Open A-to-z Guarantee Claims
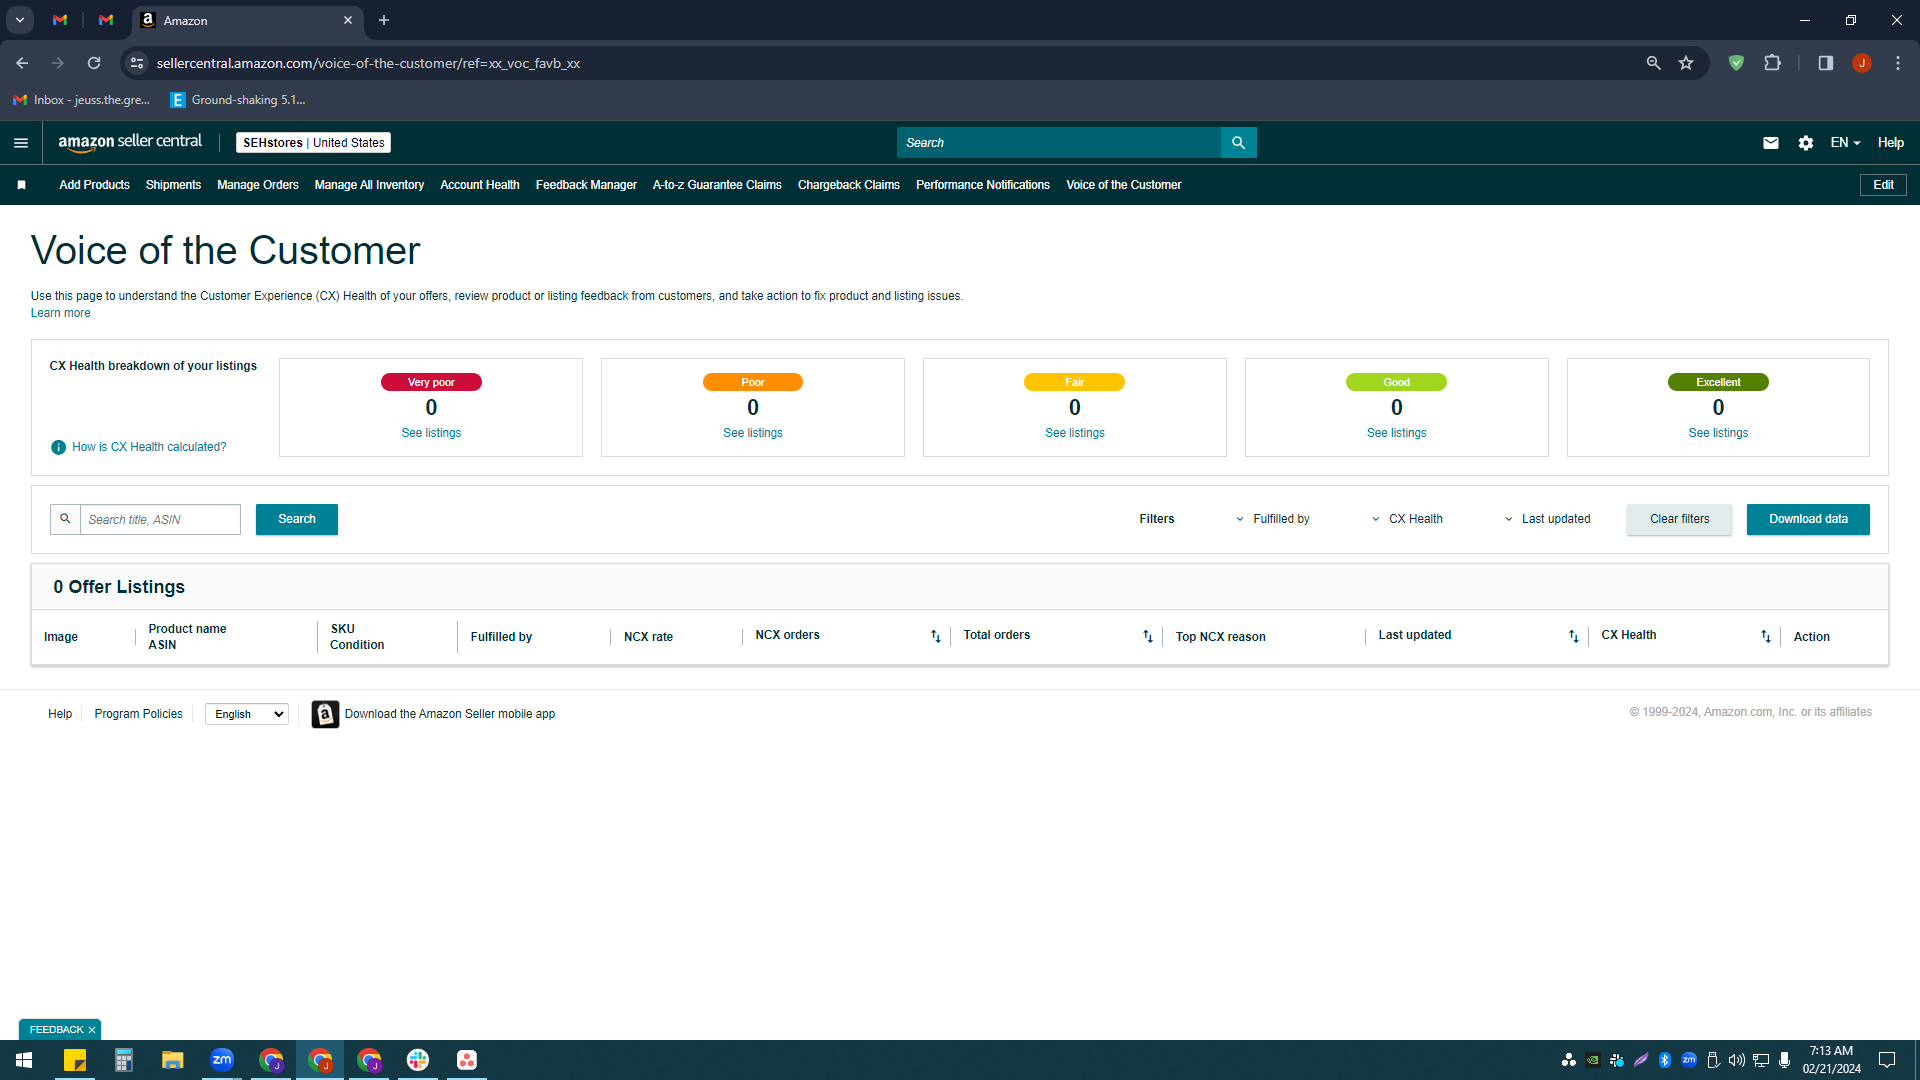 pos(717,185)
